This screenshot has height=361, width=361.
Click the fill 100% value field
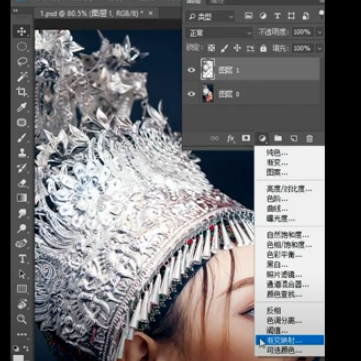[302, 48]
